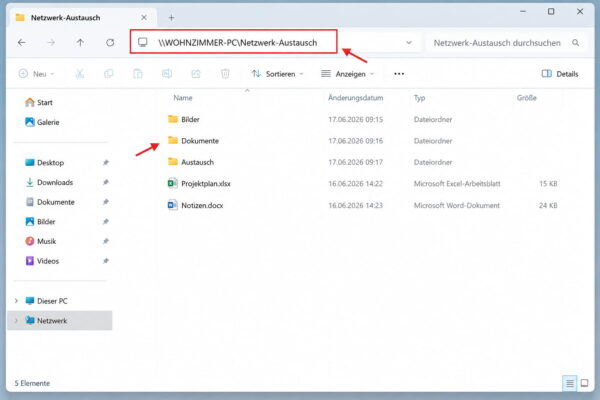Open Start in the navigation pane
Image resolution: width=600 pixels, height=400 pixels.
pyautogui.click(x=38, y=102)
